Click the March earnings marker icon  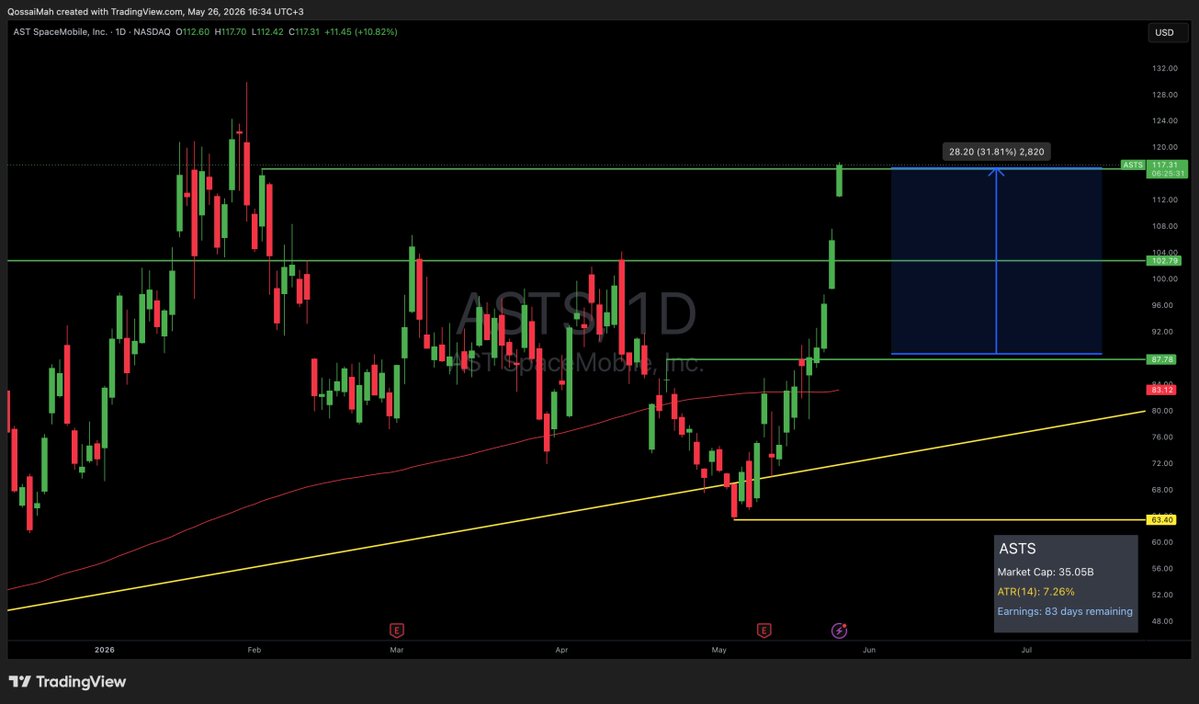[396, 631]
